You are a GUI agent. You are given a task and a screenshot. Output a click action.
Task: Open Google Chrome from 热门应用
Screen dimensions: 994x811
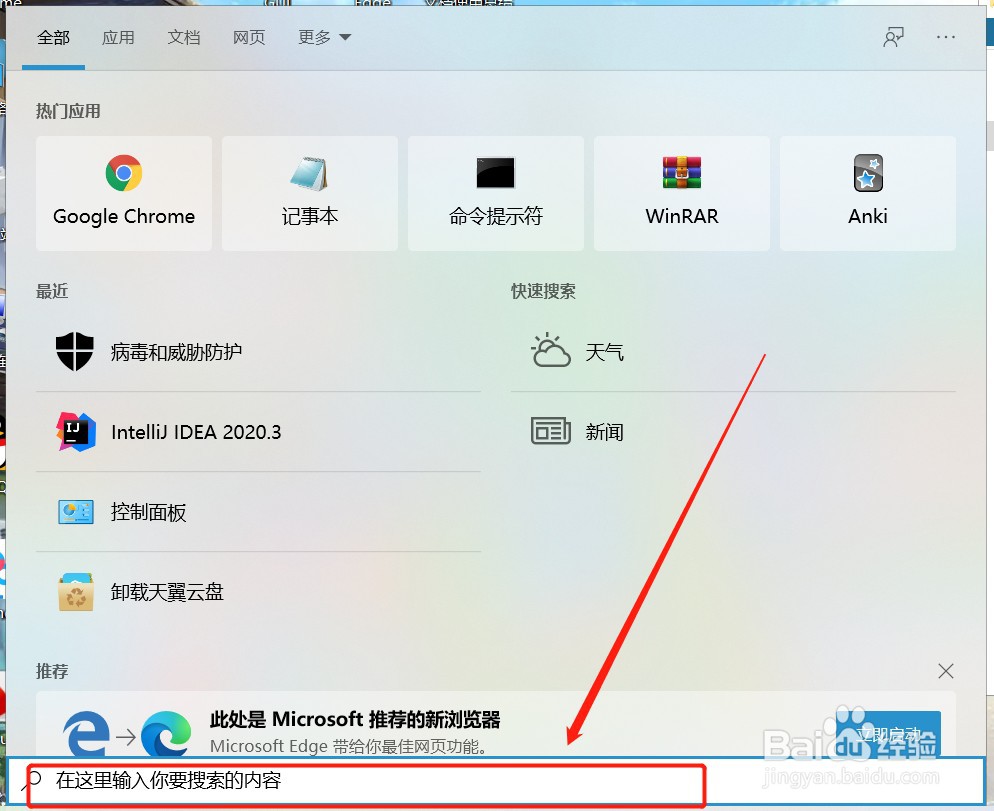pyautogui.click(x=123, y=193)
